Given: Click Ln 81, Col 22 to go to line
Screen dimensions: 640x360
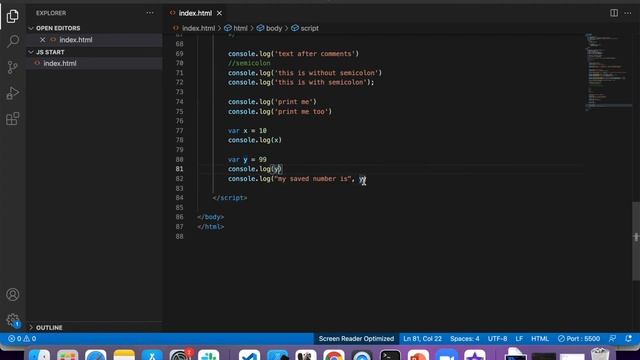Looking at the screenshot, I should coord(422,339).
